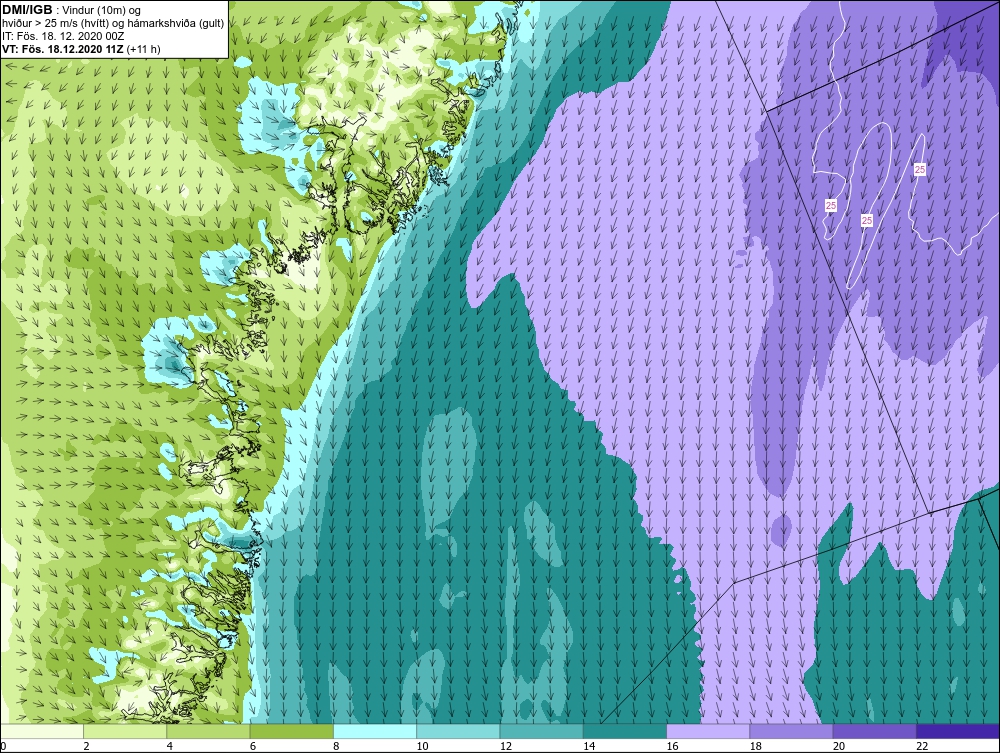
Task: Click the scale value 16 on the color bar
Action: pyautogui.click(x=672, y=747)
